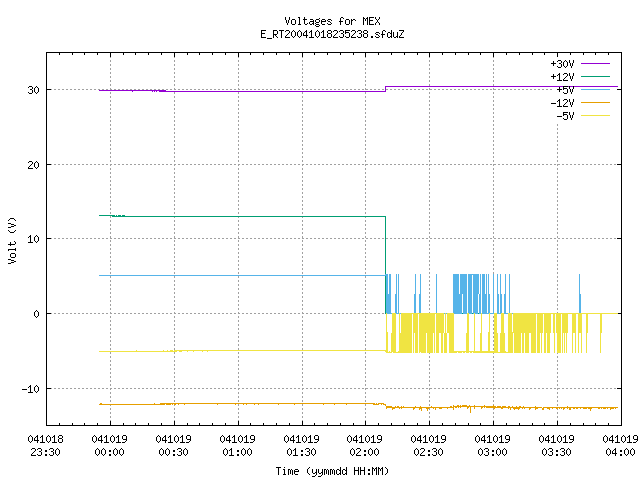Click the chart title 'Voltages for MEX'
The image size is (640, 480).
(x=332, y=21)
